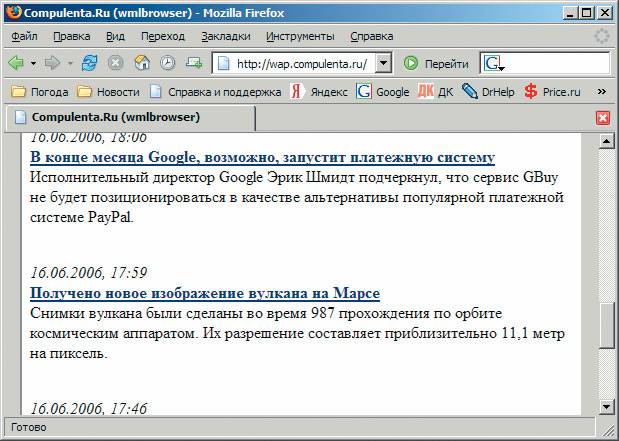Open the Back button history dropdown arrow
Viewport: 619px width, 441px height.
point(34,63)
